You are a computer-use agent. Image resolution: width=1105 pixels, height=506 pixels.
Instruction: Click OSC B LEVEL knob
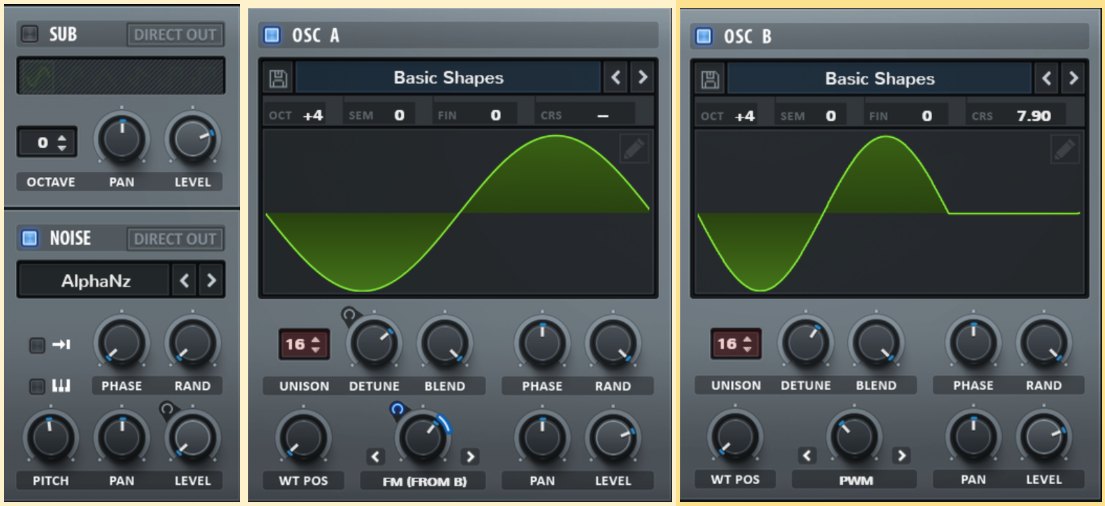pyautogui.click(x=1044, y=437)
